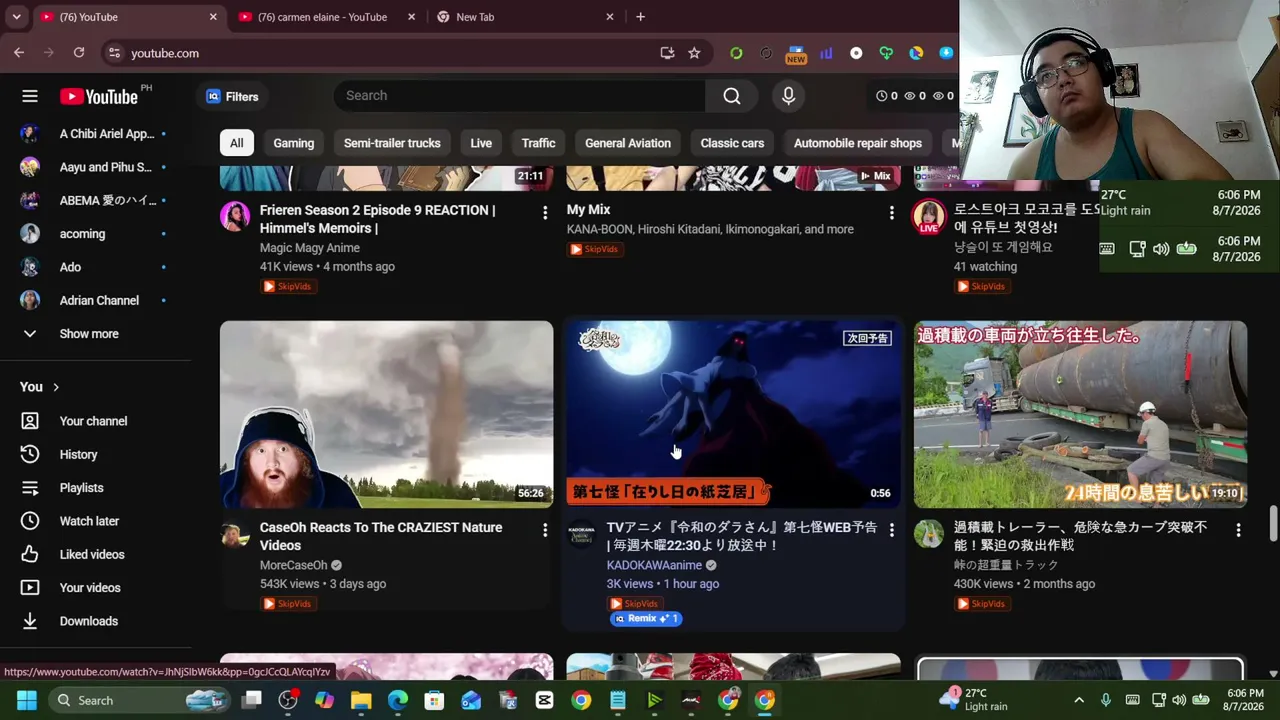Select the Automobile repair shops chip
This screenshot has height=720, width=1280.
click(858, 143)
